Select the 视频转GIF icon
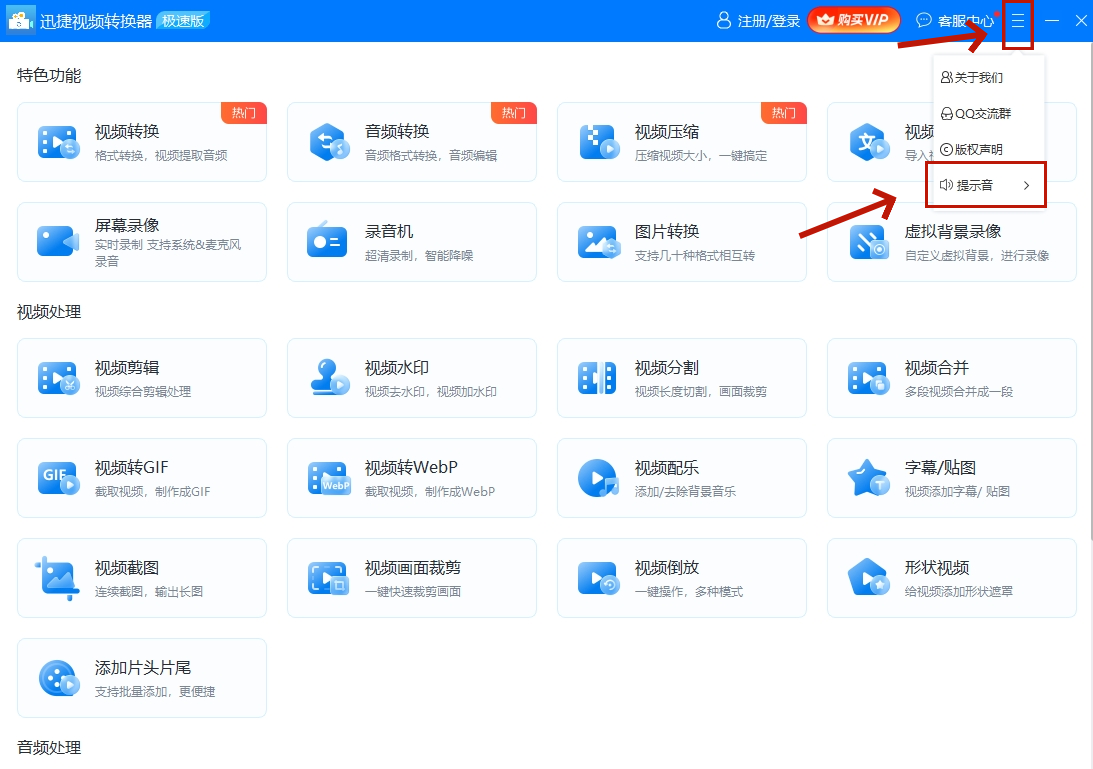The image size is (1093, 769). [x=59, y=478]
